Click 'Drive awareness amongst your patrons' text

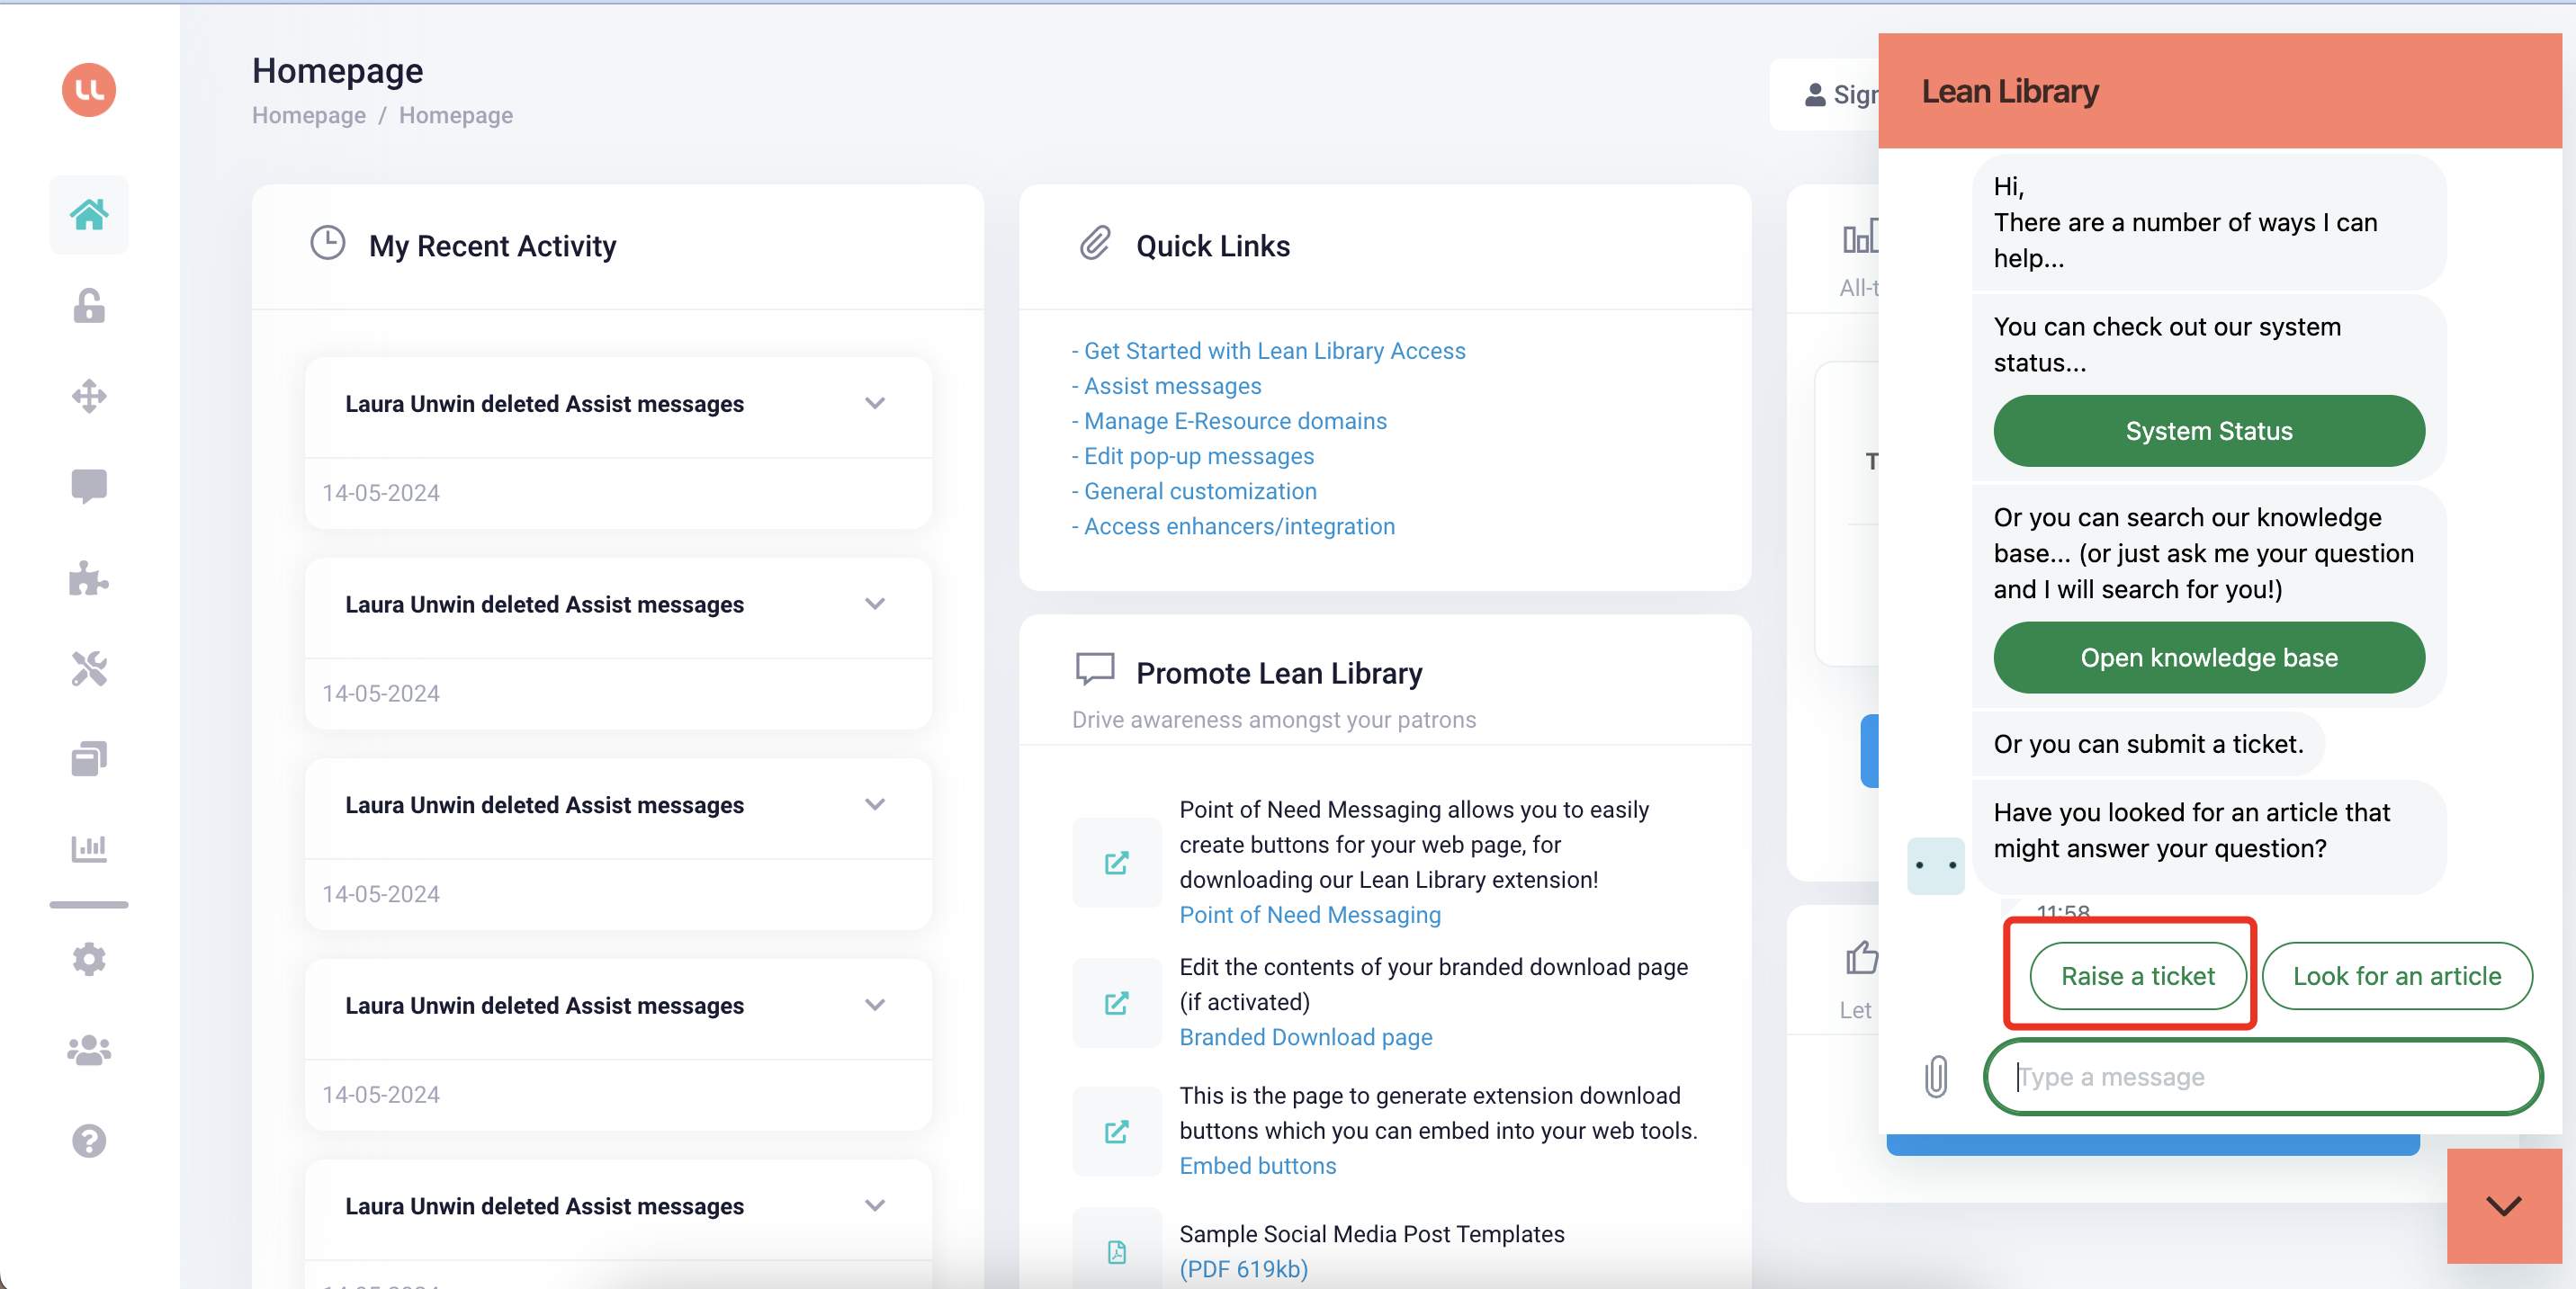click(1273, 720)
